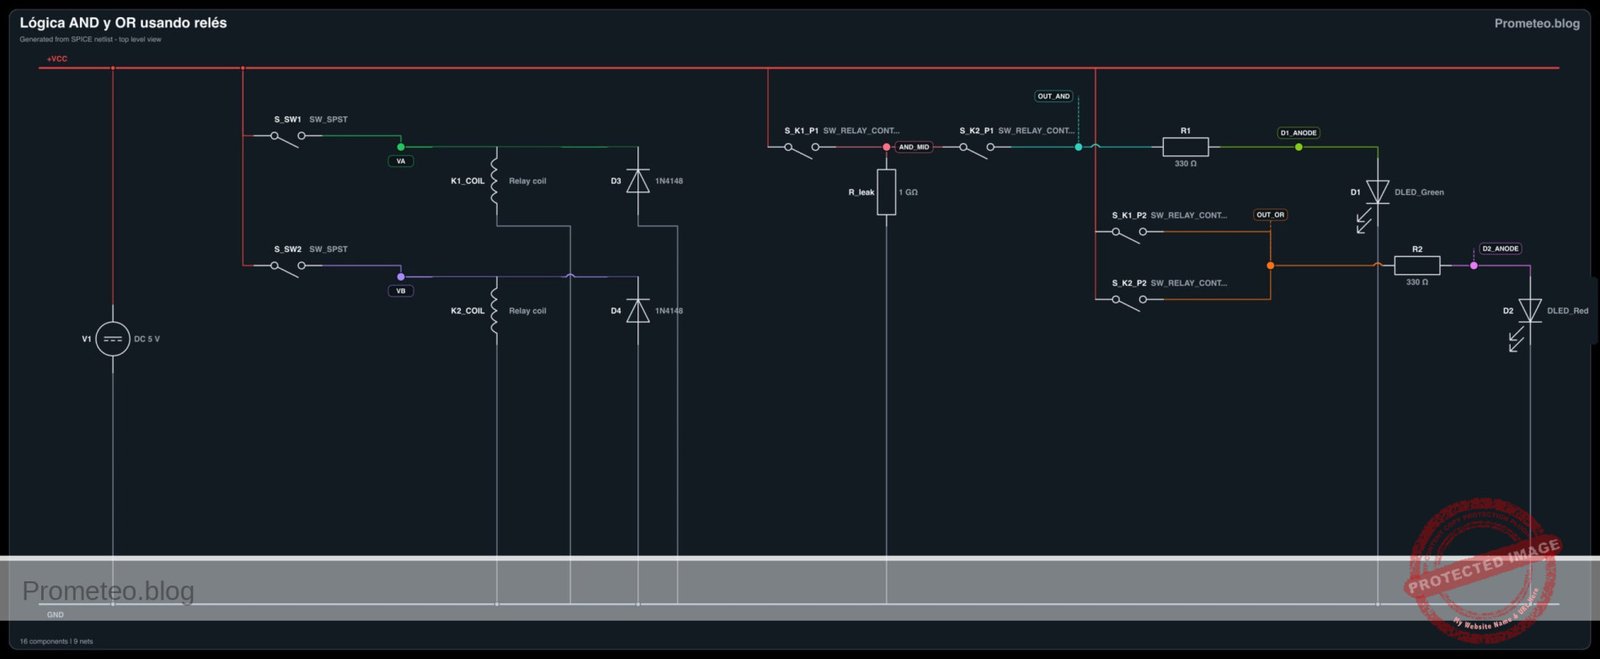Click 'SW_RELAY_CONT...' text beside S_K1_P1
This screenshot has width=1600, height=659.
coord(861,131)
